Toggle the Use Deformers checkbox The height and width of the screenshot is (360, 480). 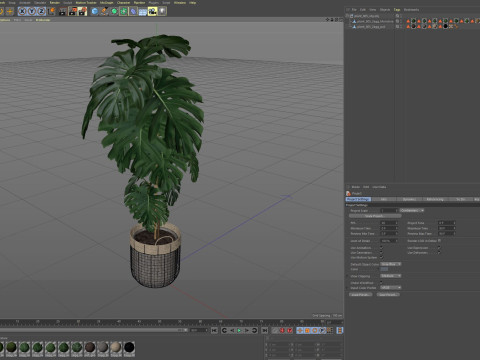439,253
